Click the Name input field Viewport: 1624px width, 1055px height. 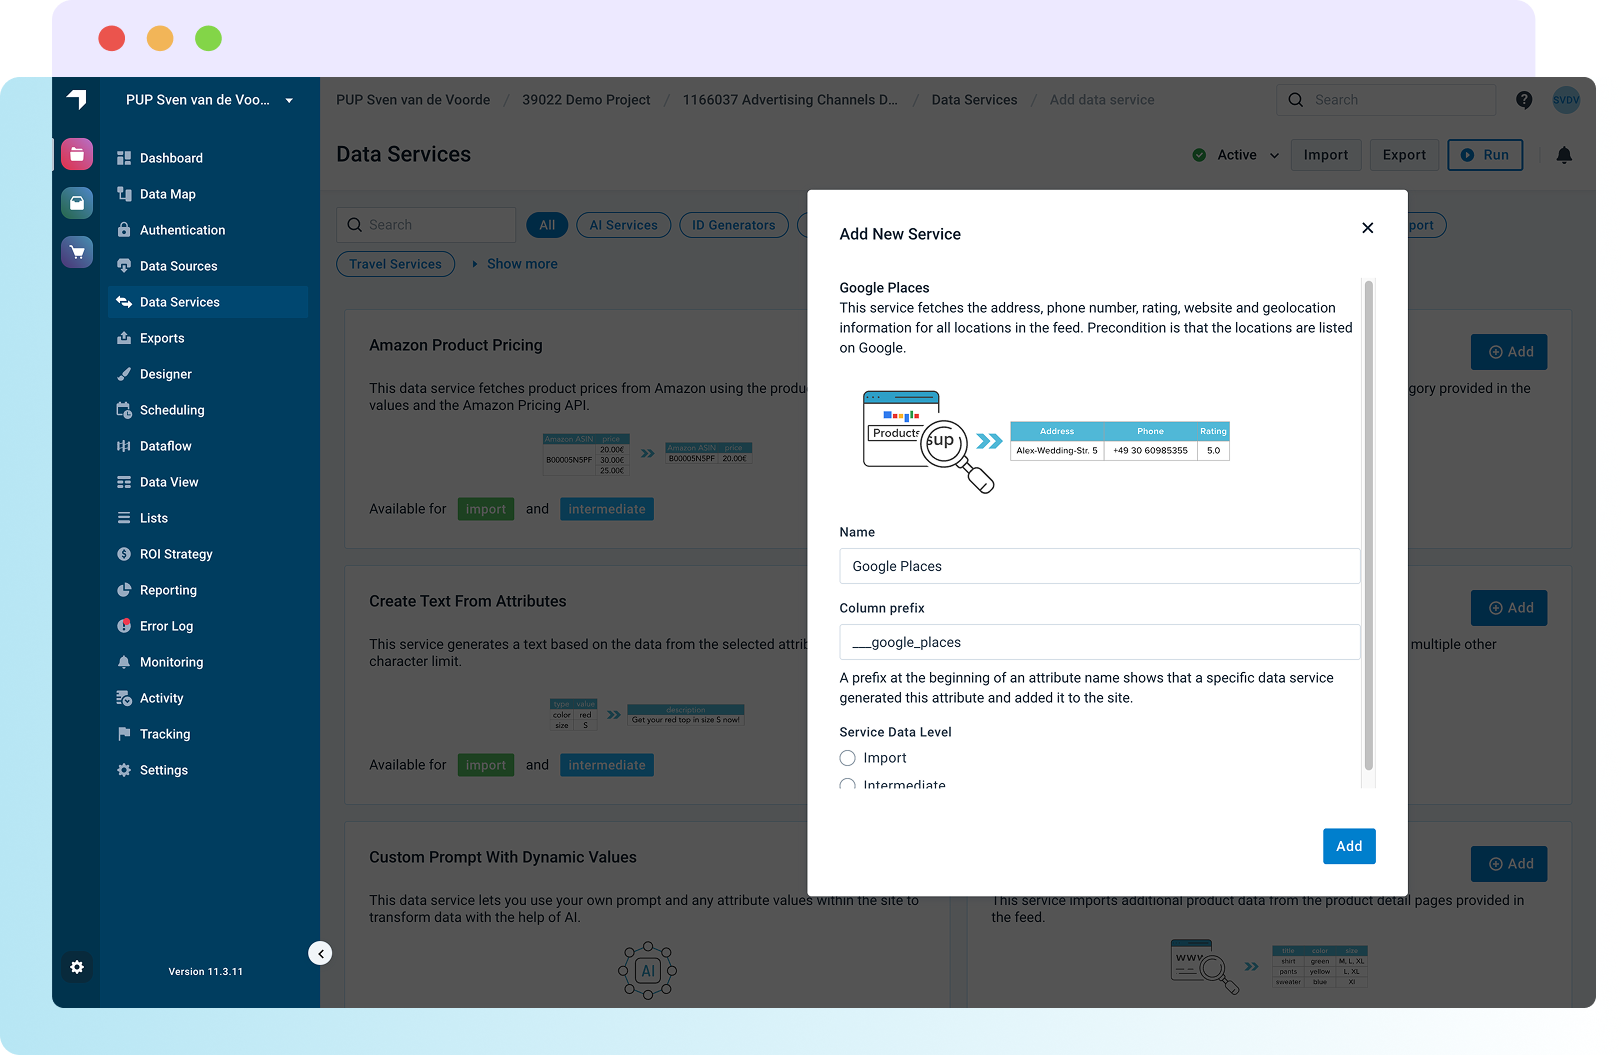1100,566
